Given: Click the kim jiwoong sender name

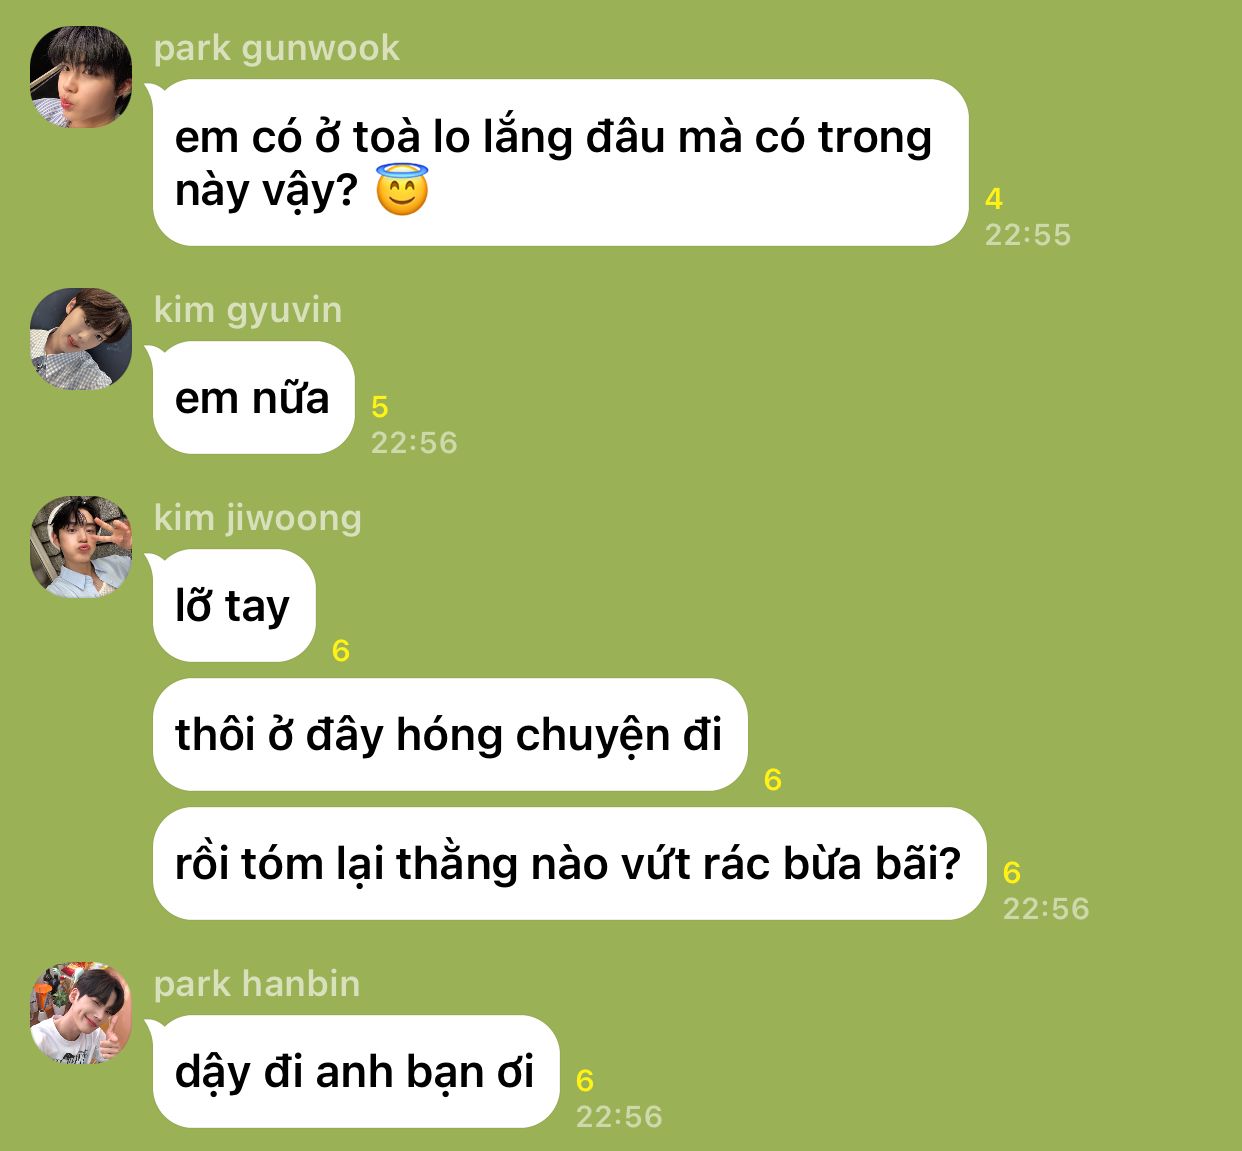Looking at the screenshot, I should click(x=258, y=518).
